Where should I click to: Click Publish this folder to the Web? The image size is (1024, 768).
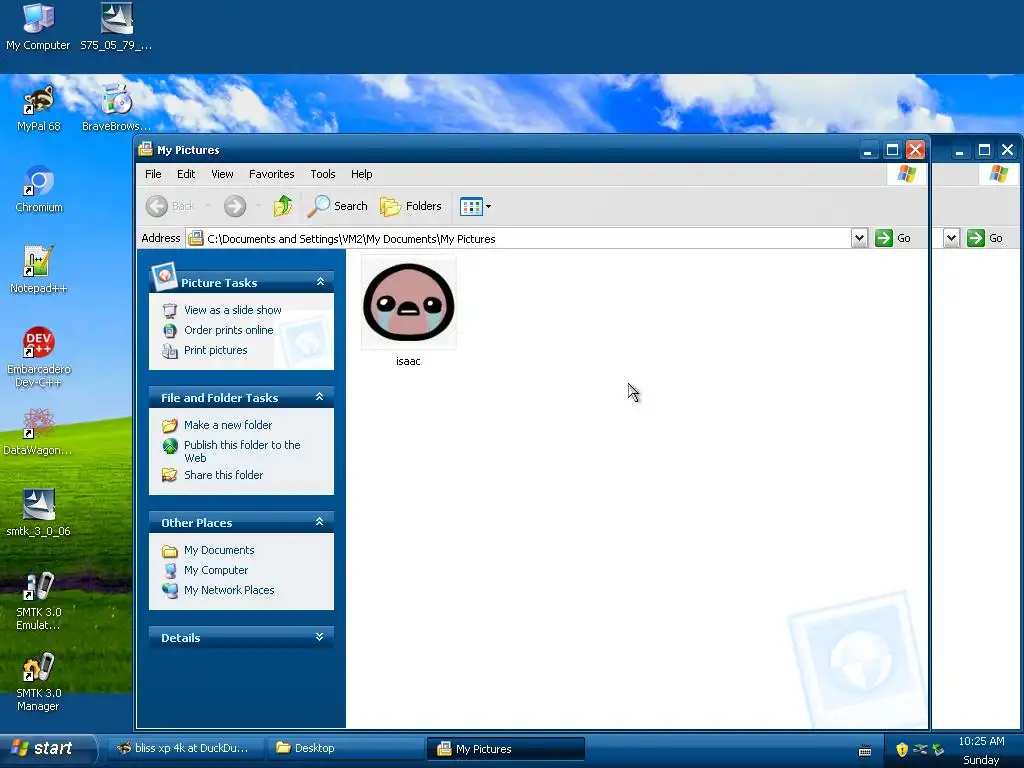pyautogui.click(x=242, y=451)
